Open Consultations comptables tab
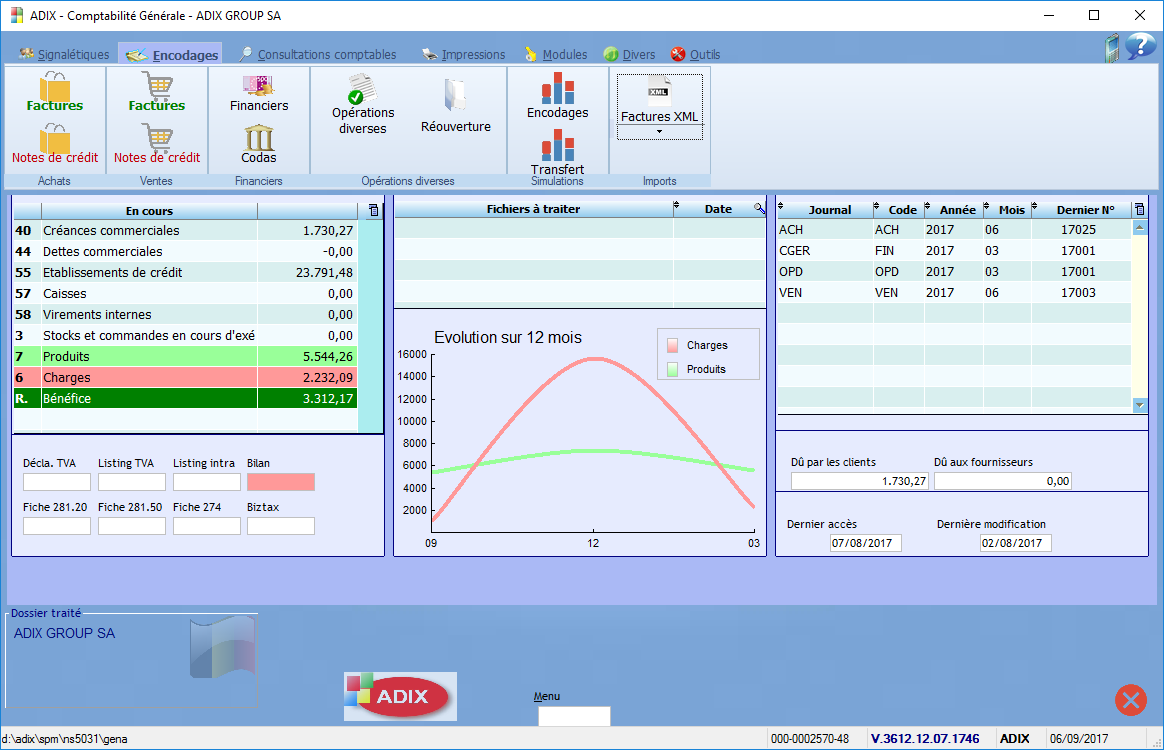 click(x=318, y=54)
